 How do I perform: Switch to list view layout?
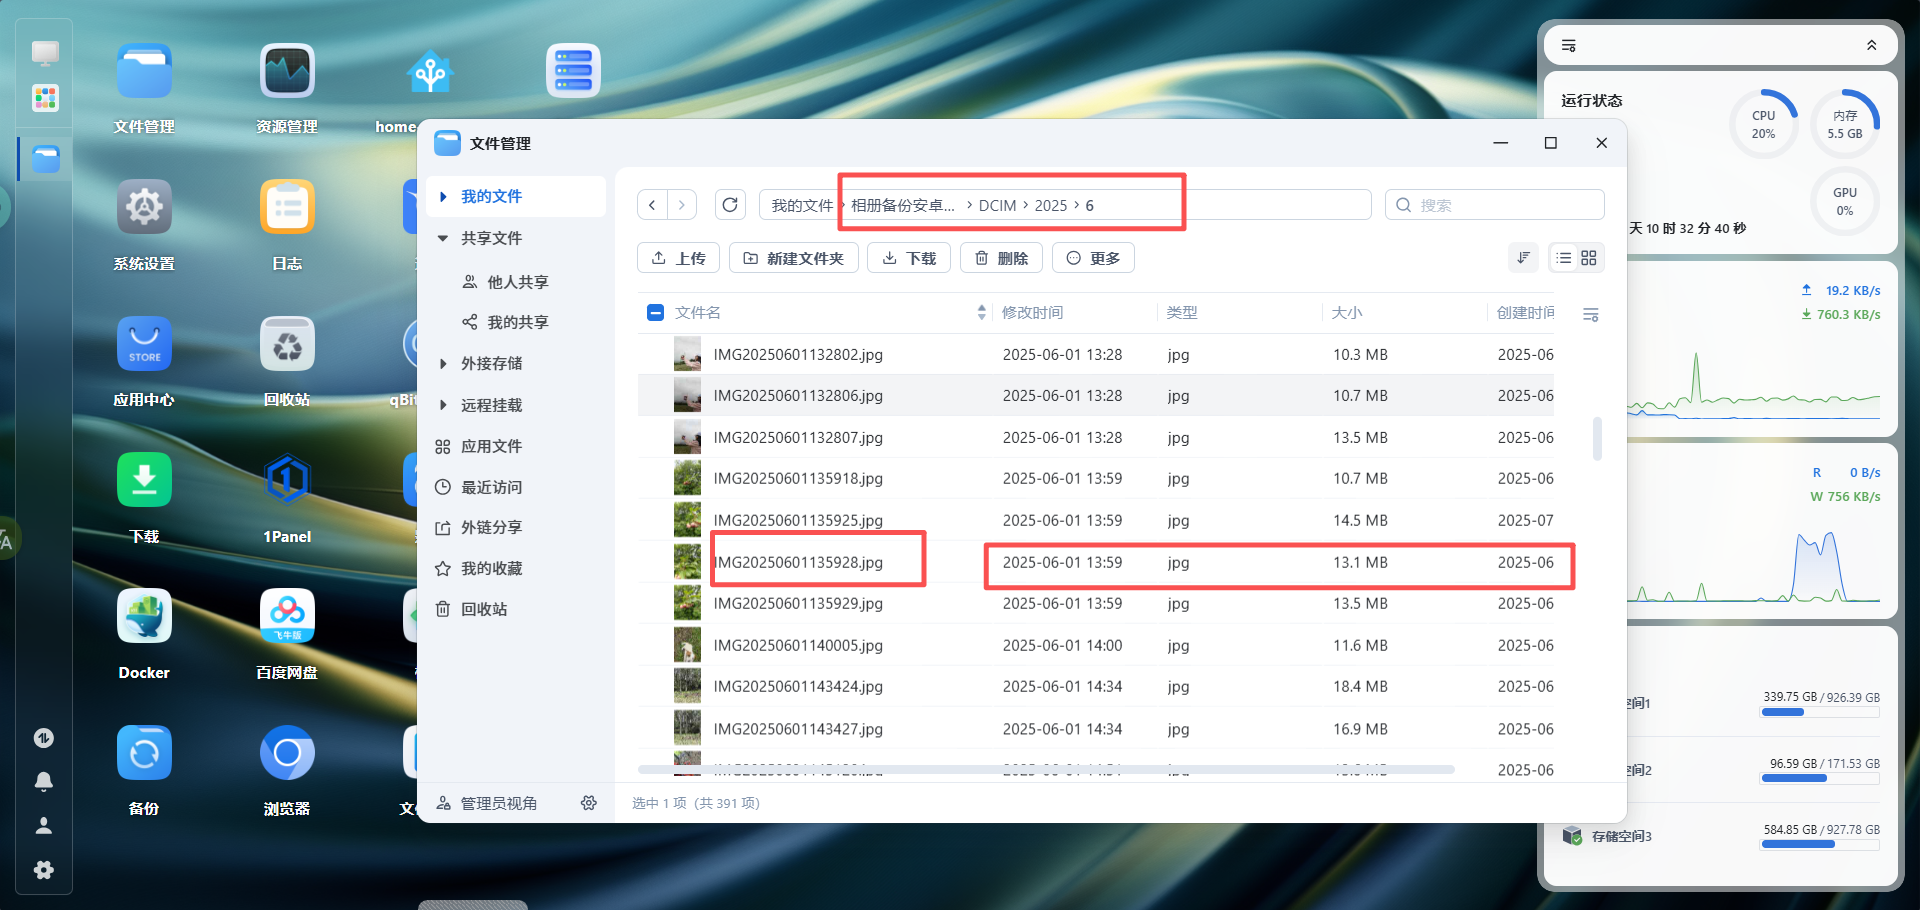click(1564, 258)
